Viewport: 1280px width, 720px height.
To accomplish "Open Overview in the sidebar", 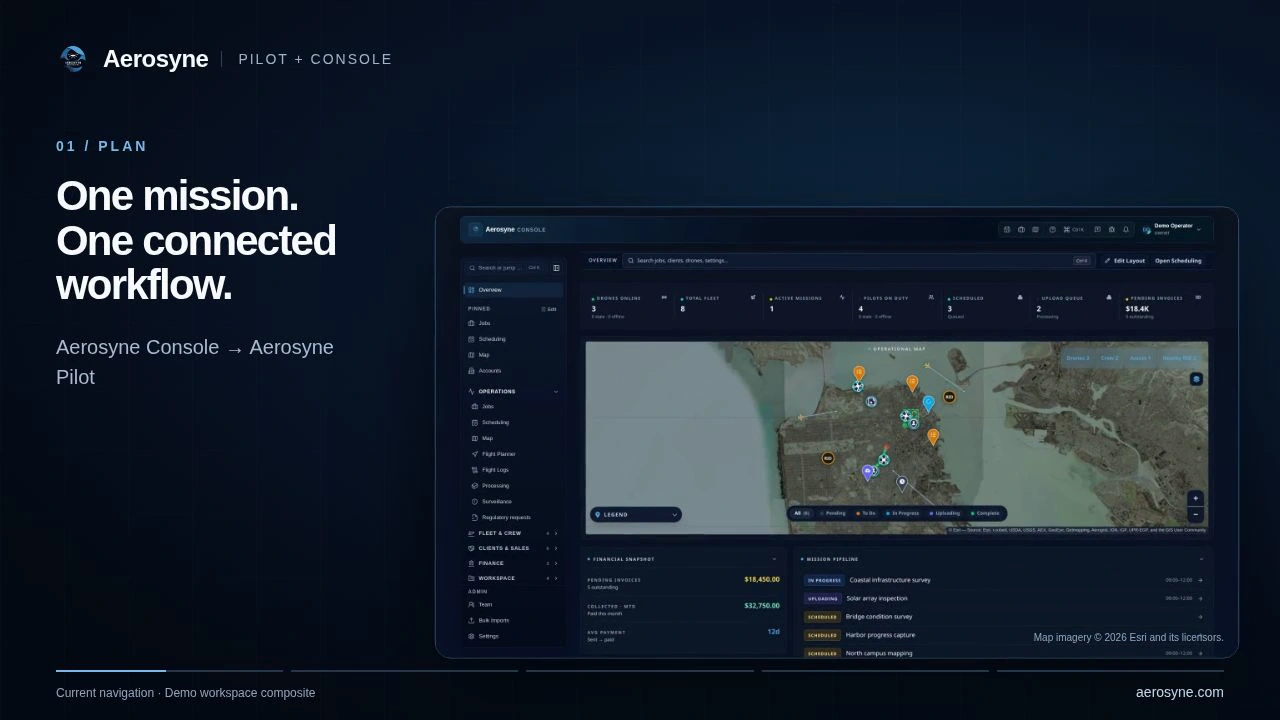I will click(513, 290).
